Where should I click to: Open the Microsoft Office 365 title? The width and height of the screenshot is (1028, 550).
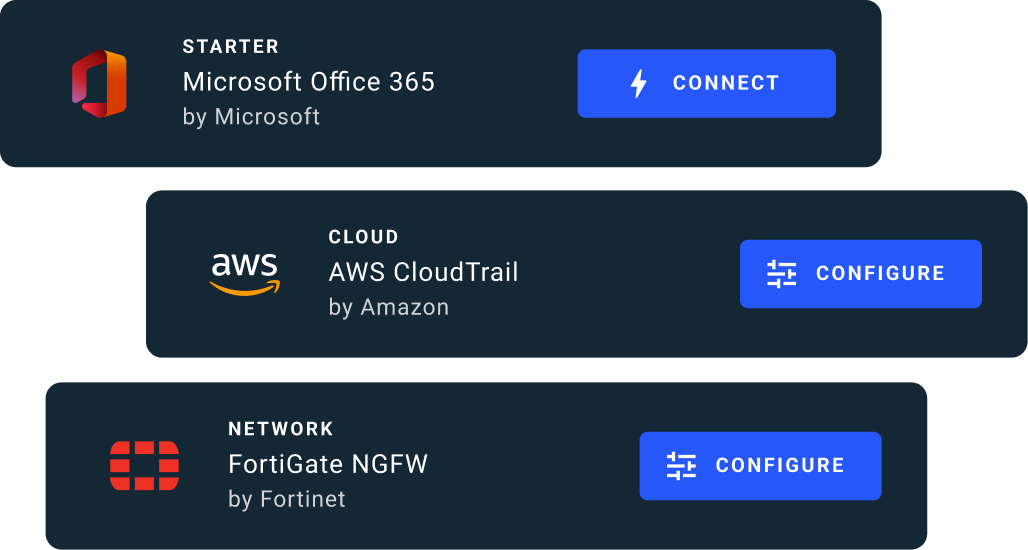click(308, 82)
